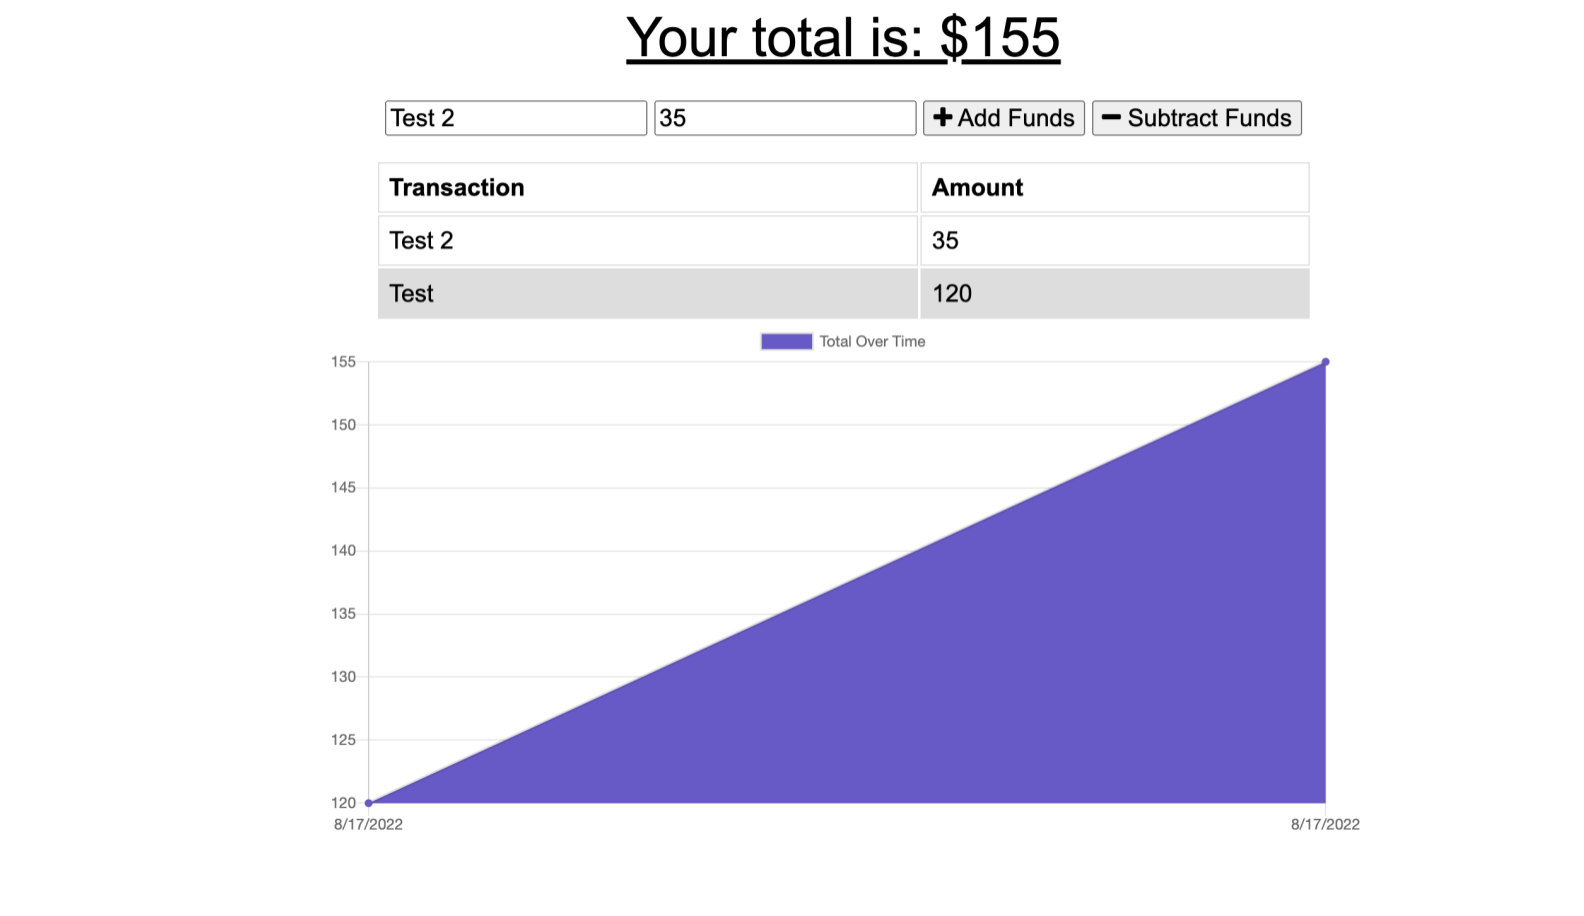This screenshot has height=916, width=1584.
Task: Select the purple data point at 120
Action: pyautogui.click(x=368, y=802)
